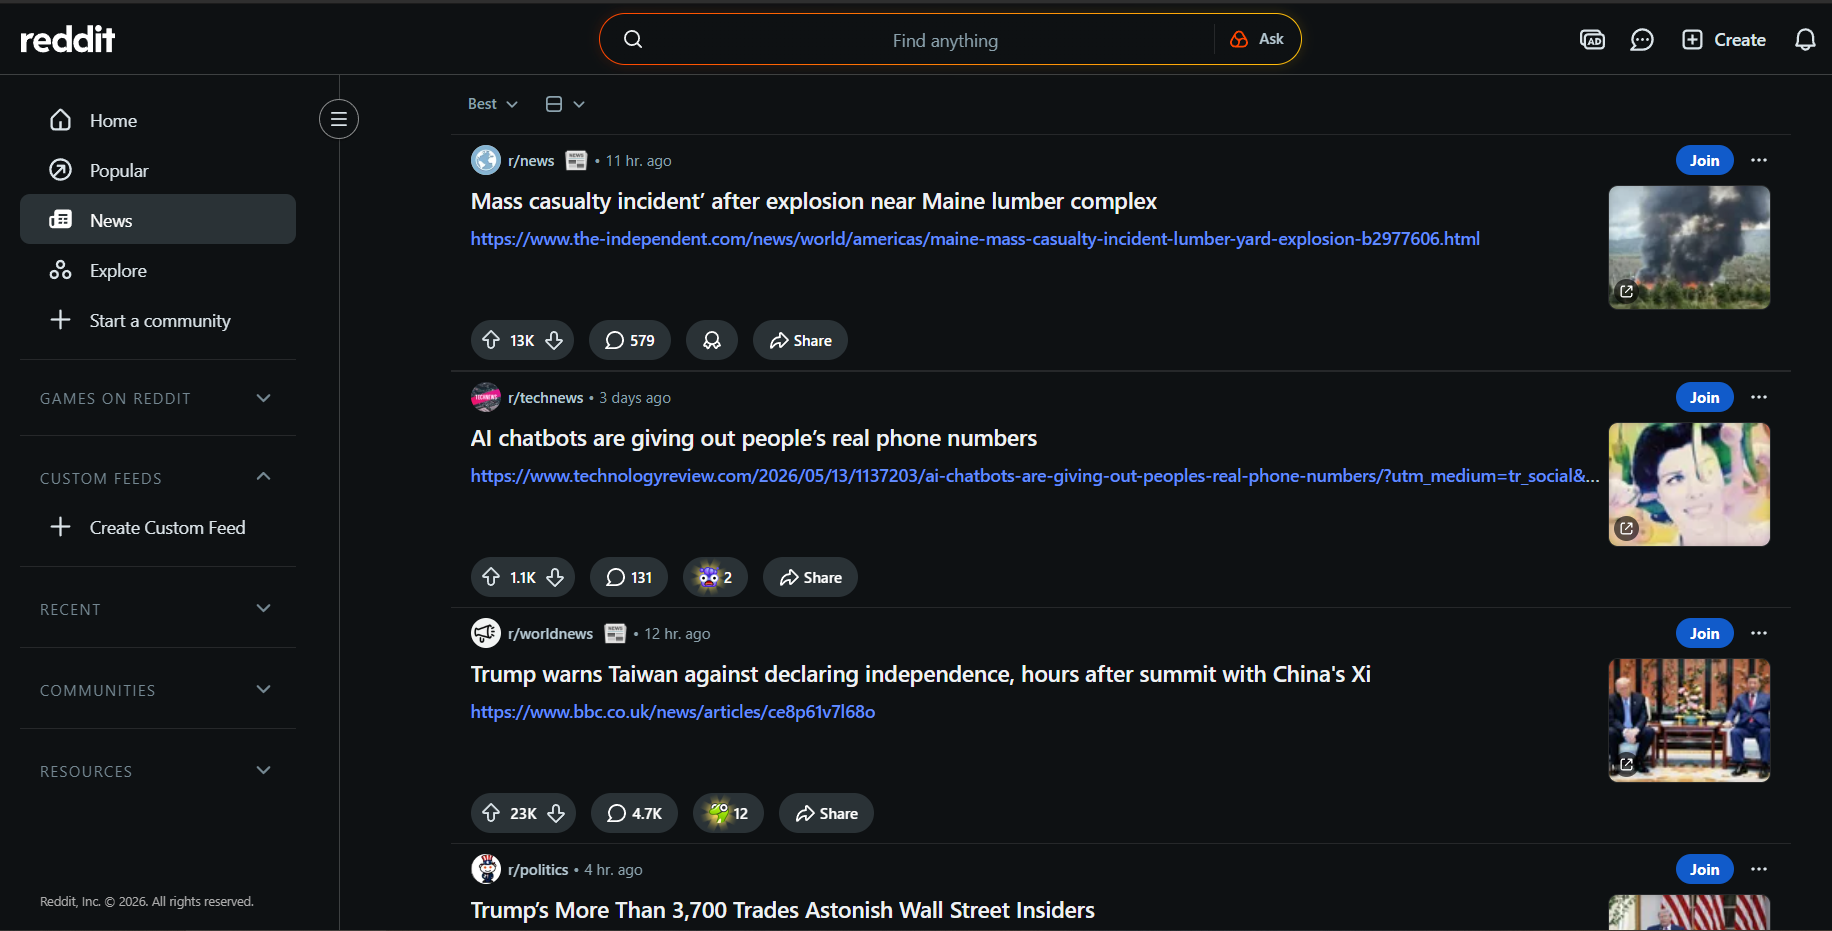Expand the Communities section

click(158, 690)
